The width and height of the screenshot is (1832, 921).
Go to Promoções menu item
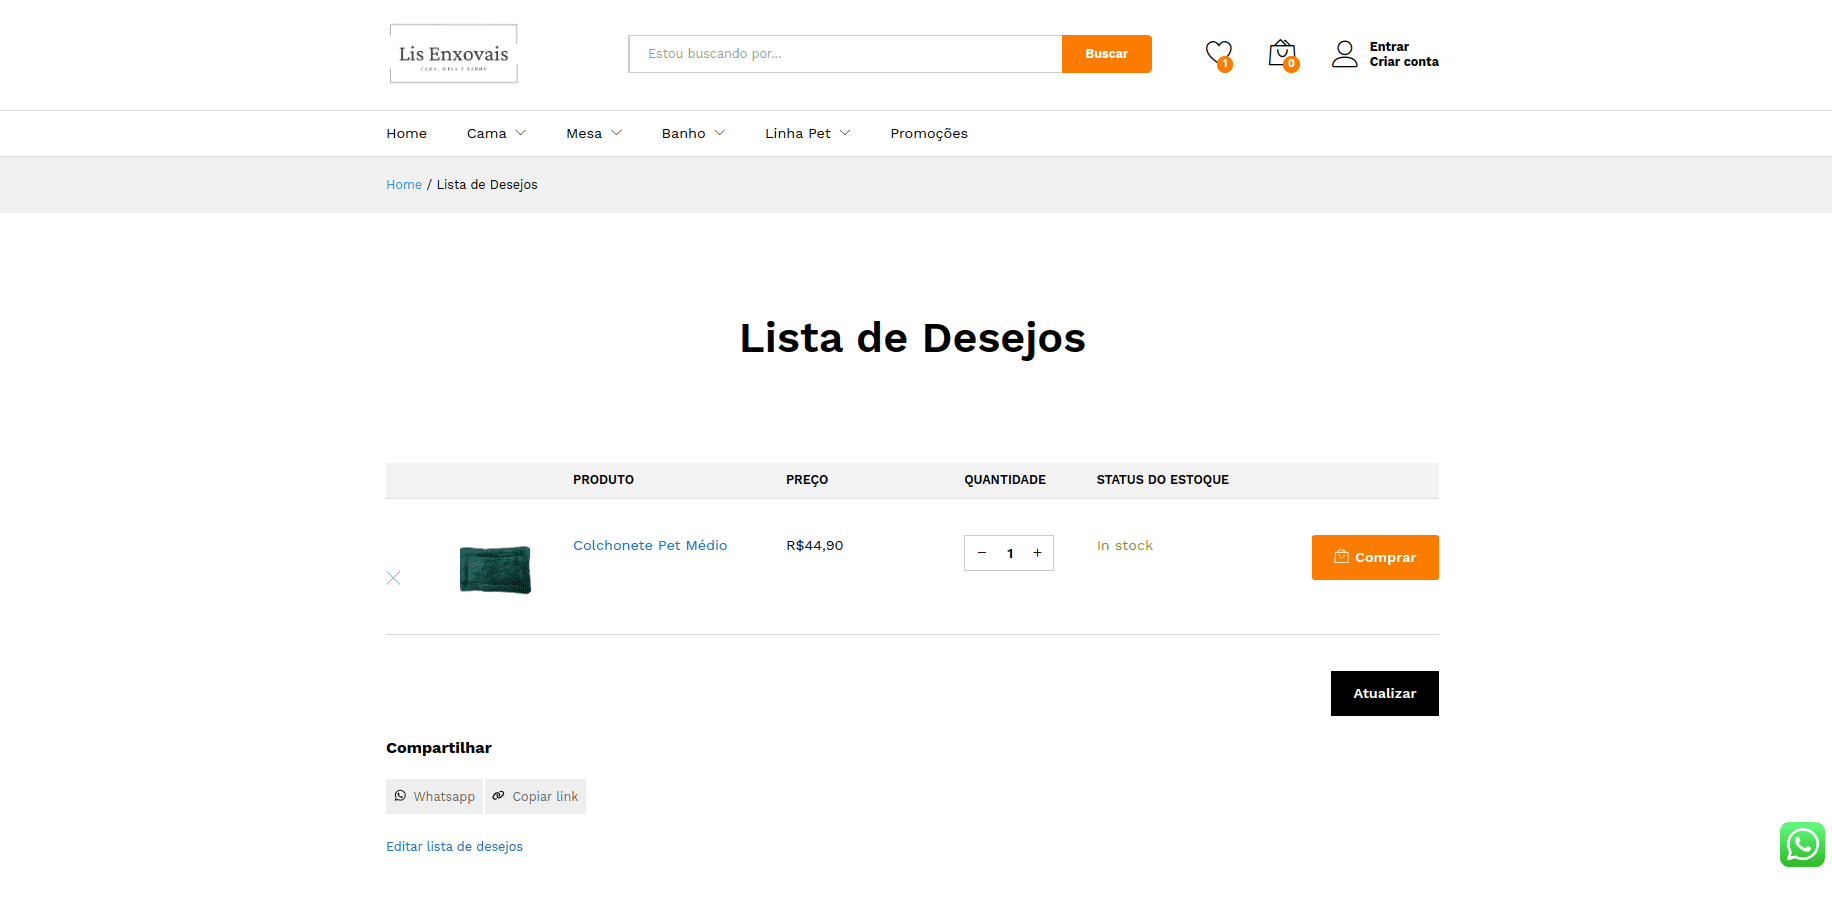tap(929, 133)
